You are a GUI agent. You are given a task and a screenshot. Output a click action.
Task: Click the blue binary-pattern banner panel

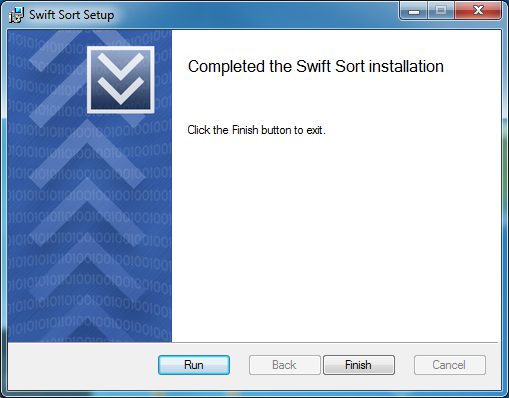point(90,186)
